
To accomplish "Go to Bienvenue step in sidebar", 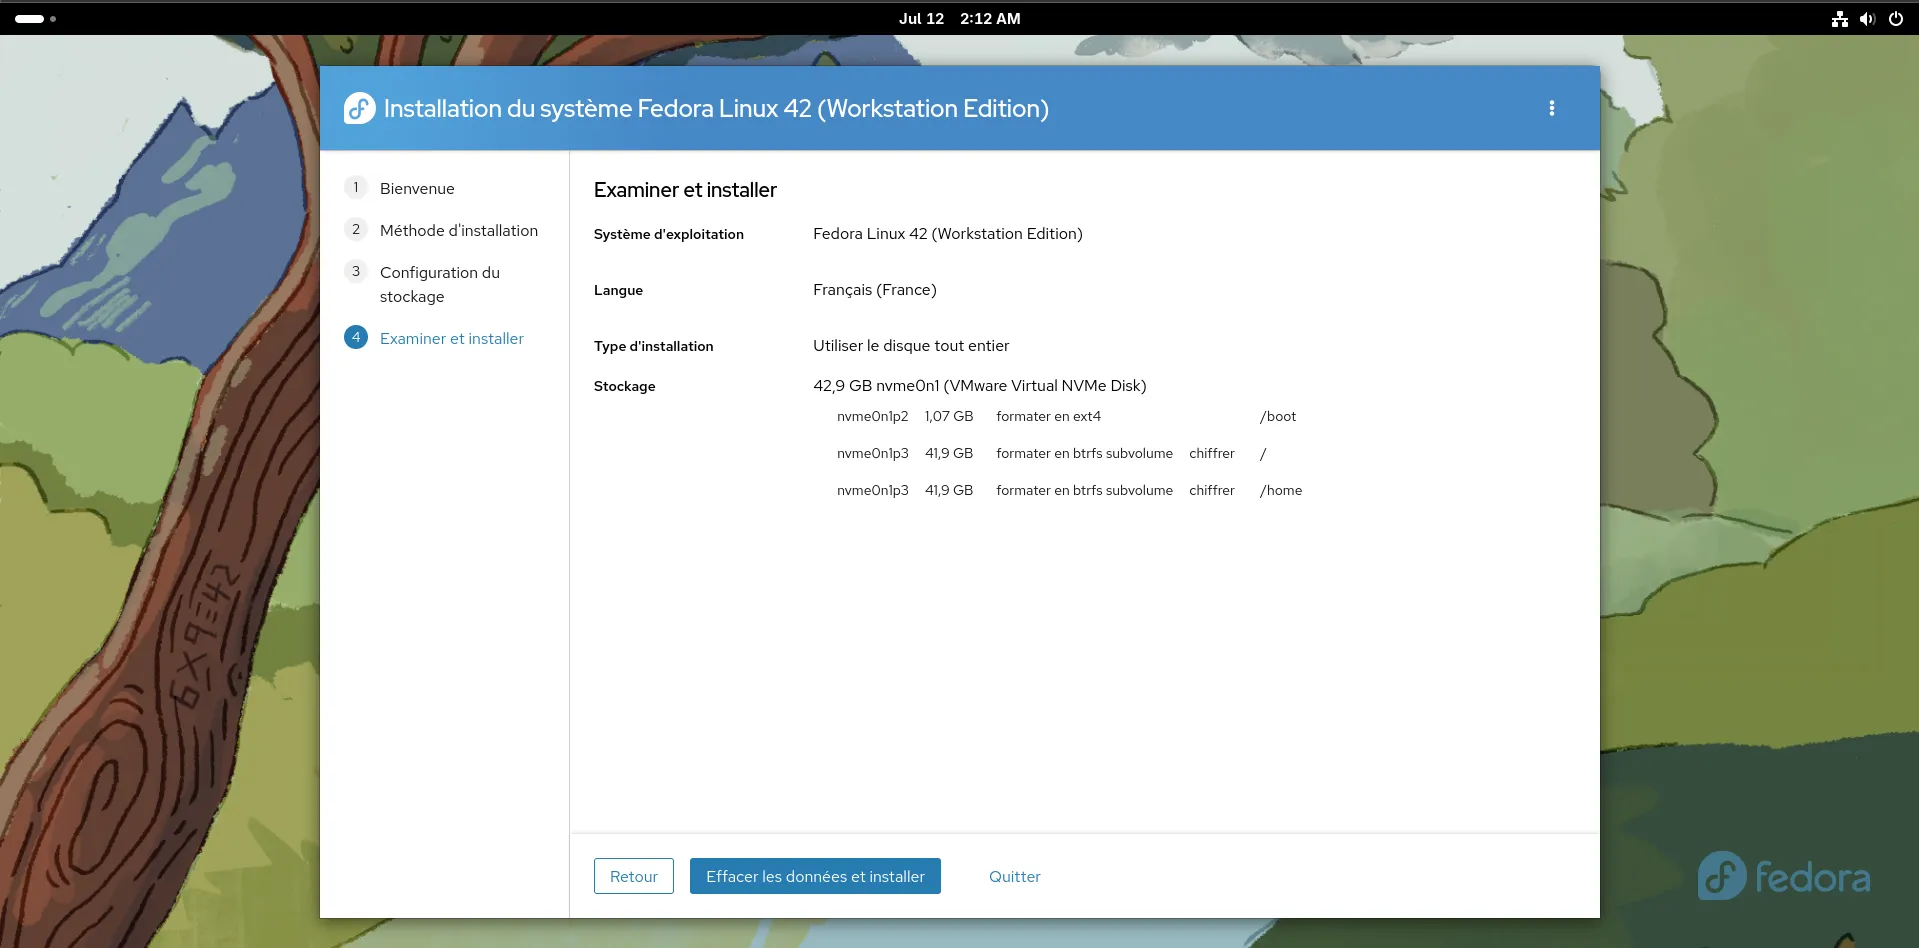I will 417,189.
